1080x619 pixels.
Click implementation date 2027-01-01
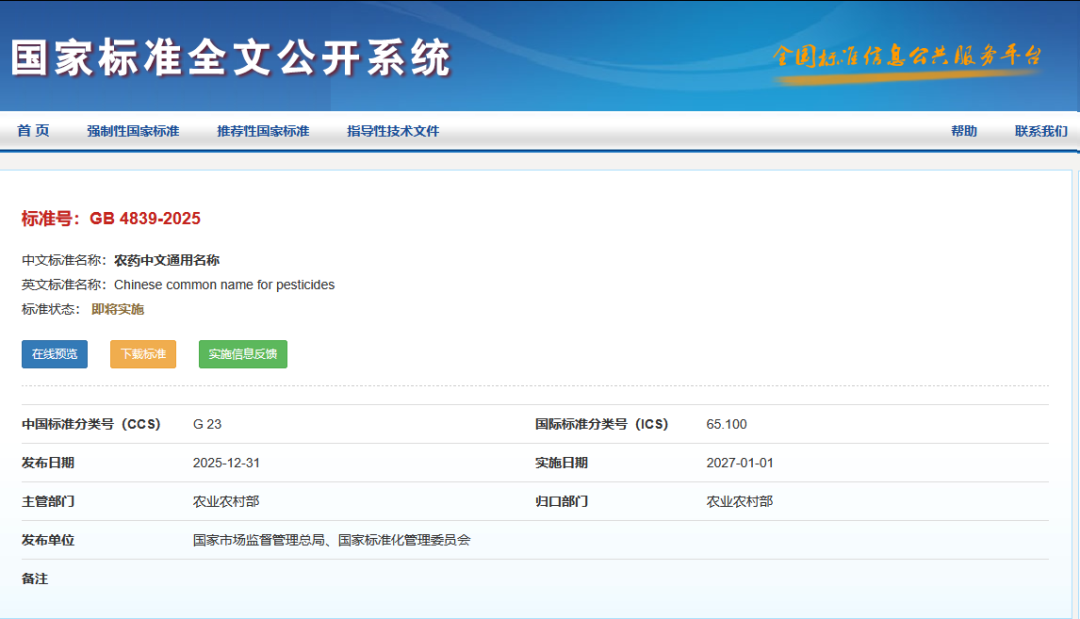pos(740,463)
